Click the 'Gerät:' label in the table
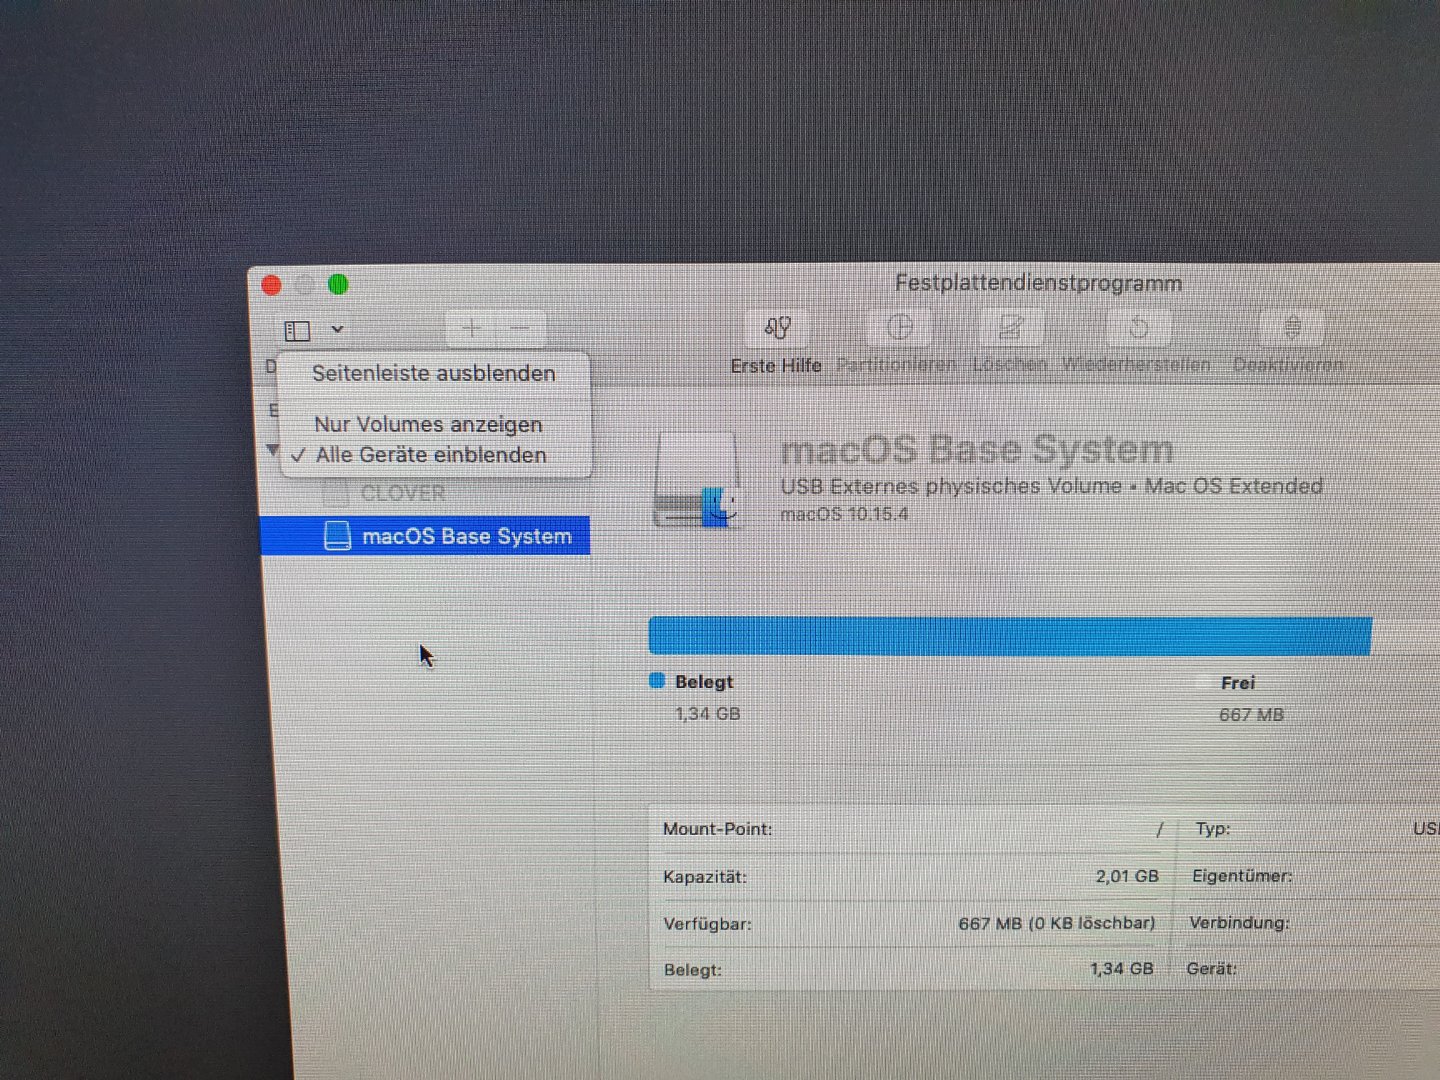 1211,969
